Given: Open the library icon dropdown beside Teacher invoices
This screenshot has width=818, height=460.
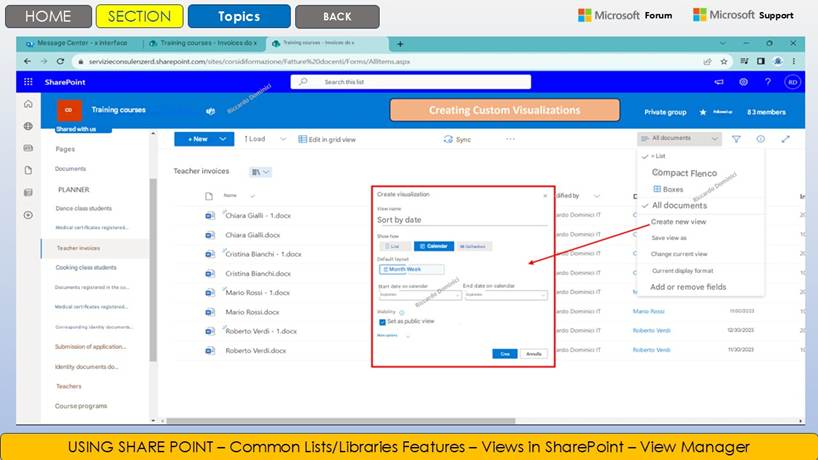Looking at the screenshot, I should click(x=260, y=172).
